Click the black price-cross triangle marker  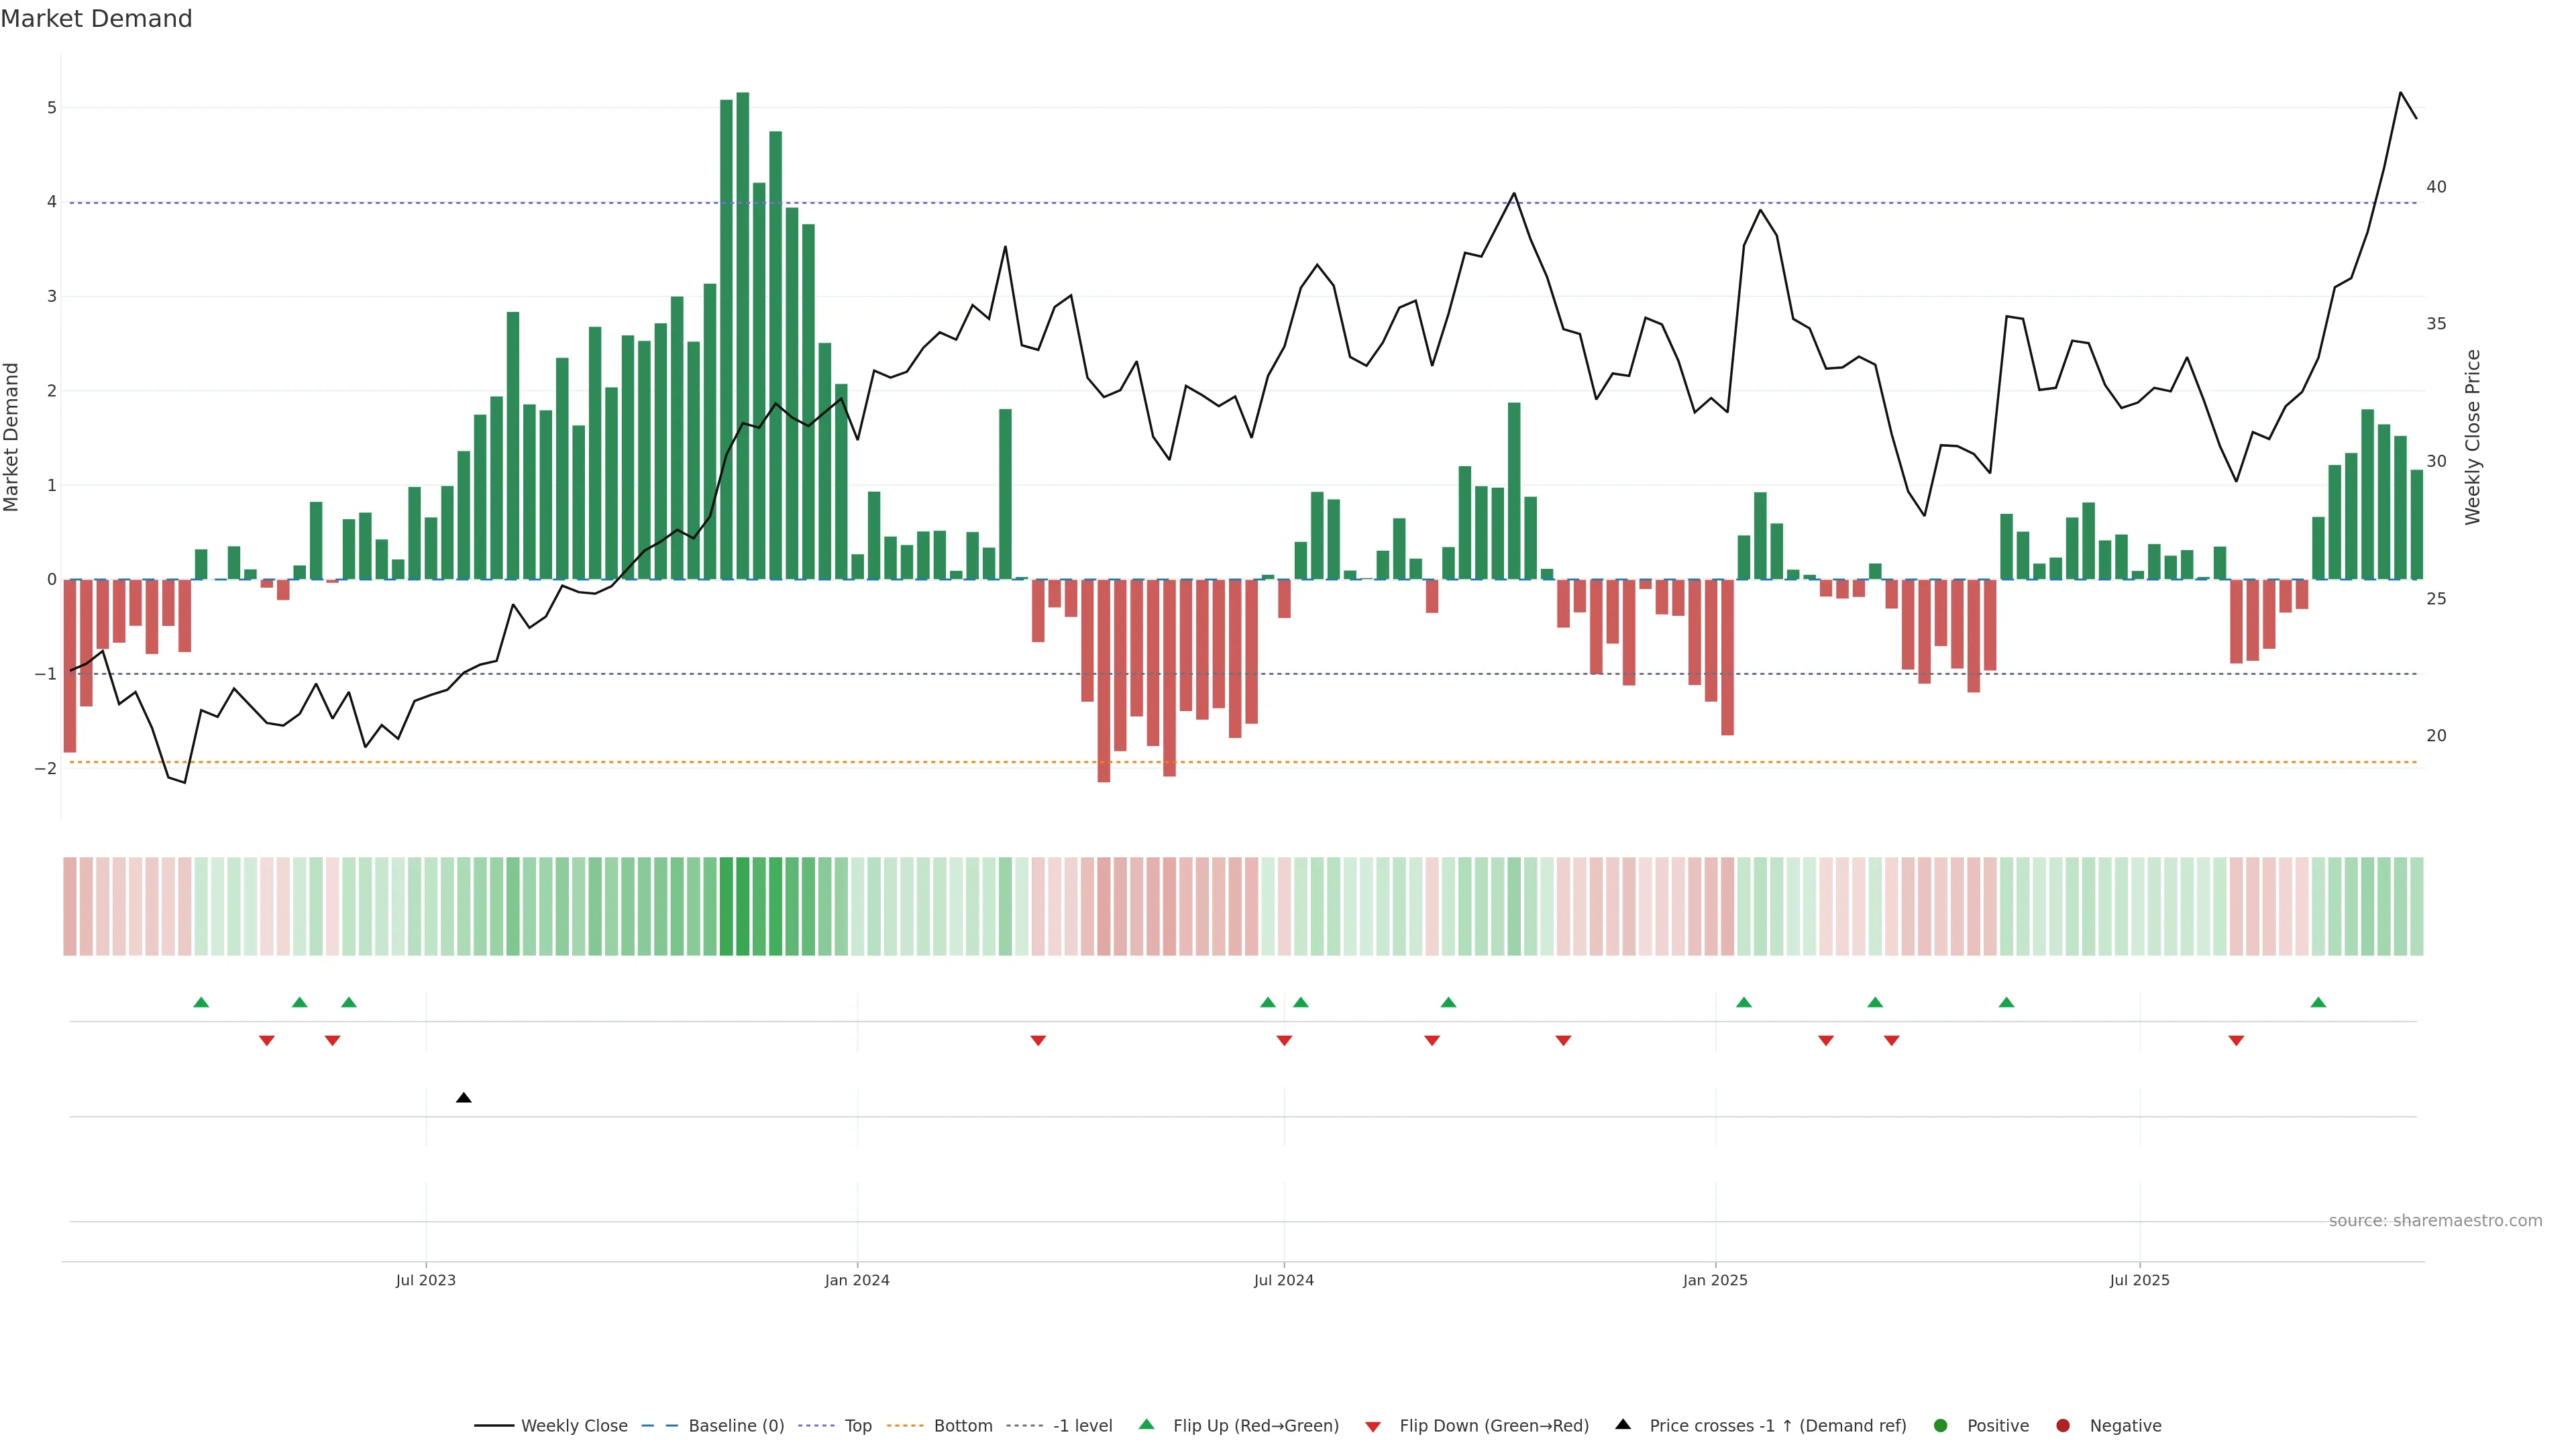pos(463,1098)
